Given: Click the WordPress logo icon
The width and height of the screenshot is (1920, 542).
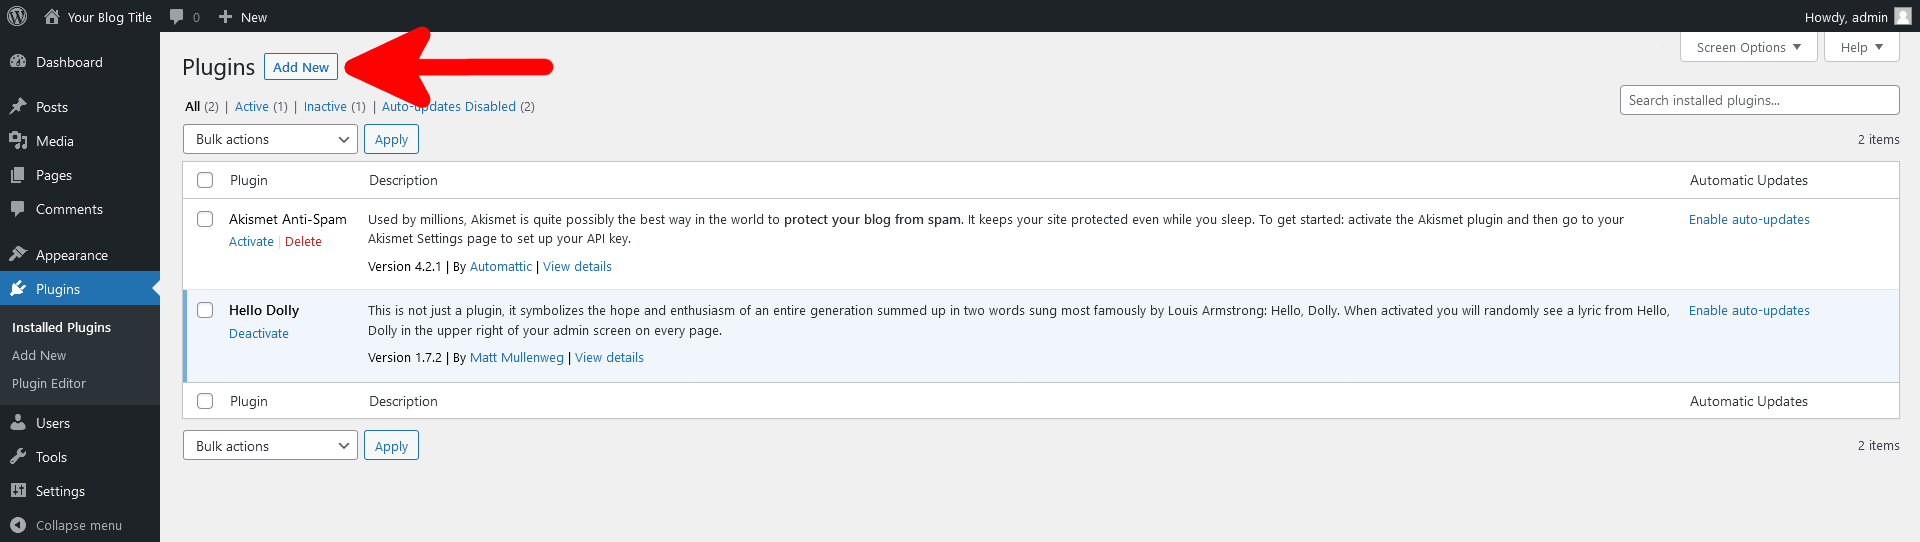Looking at the screenshot, I should pos(17,16).
